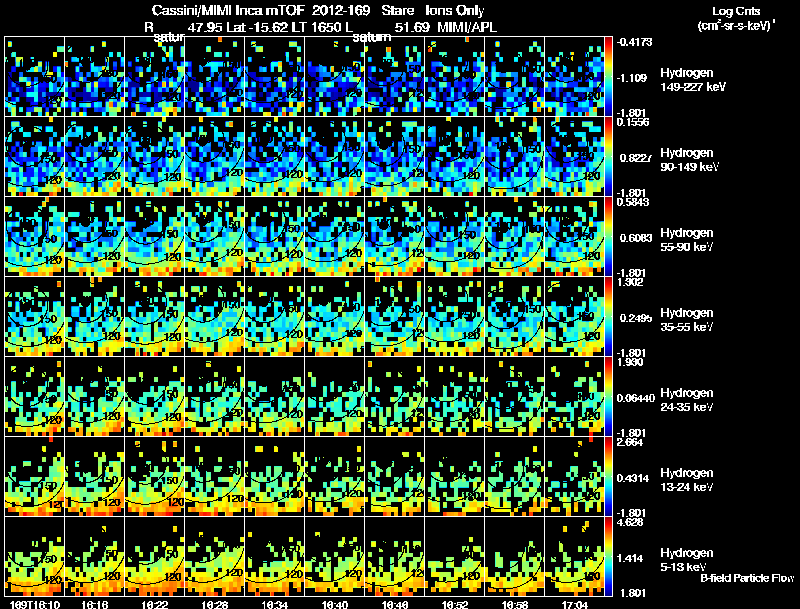Image resolution: width=800 pixels, height=609 pixels.
Task: Click the '-0.4173' colorbar maximum value
Action: click(634, 42)
